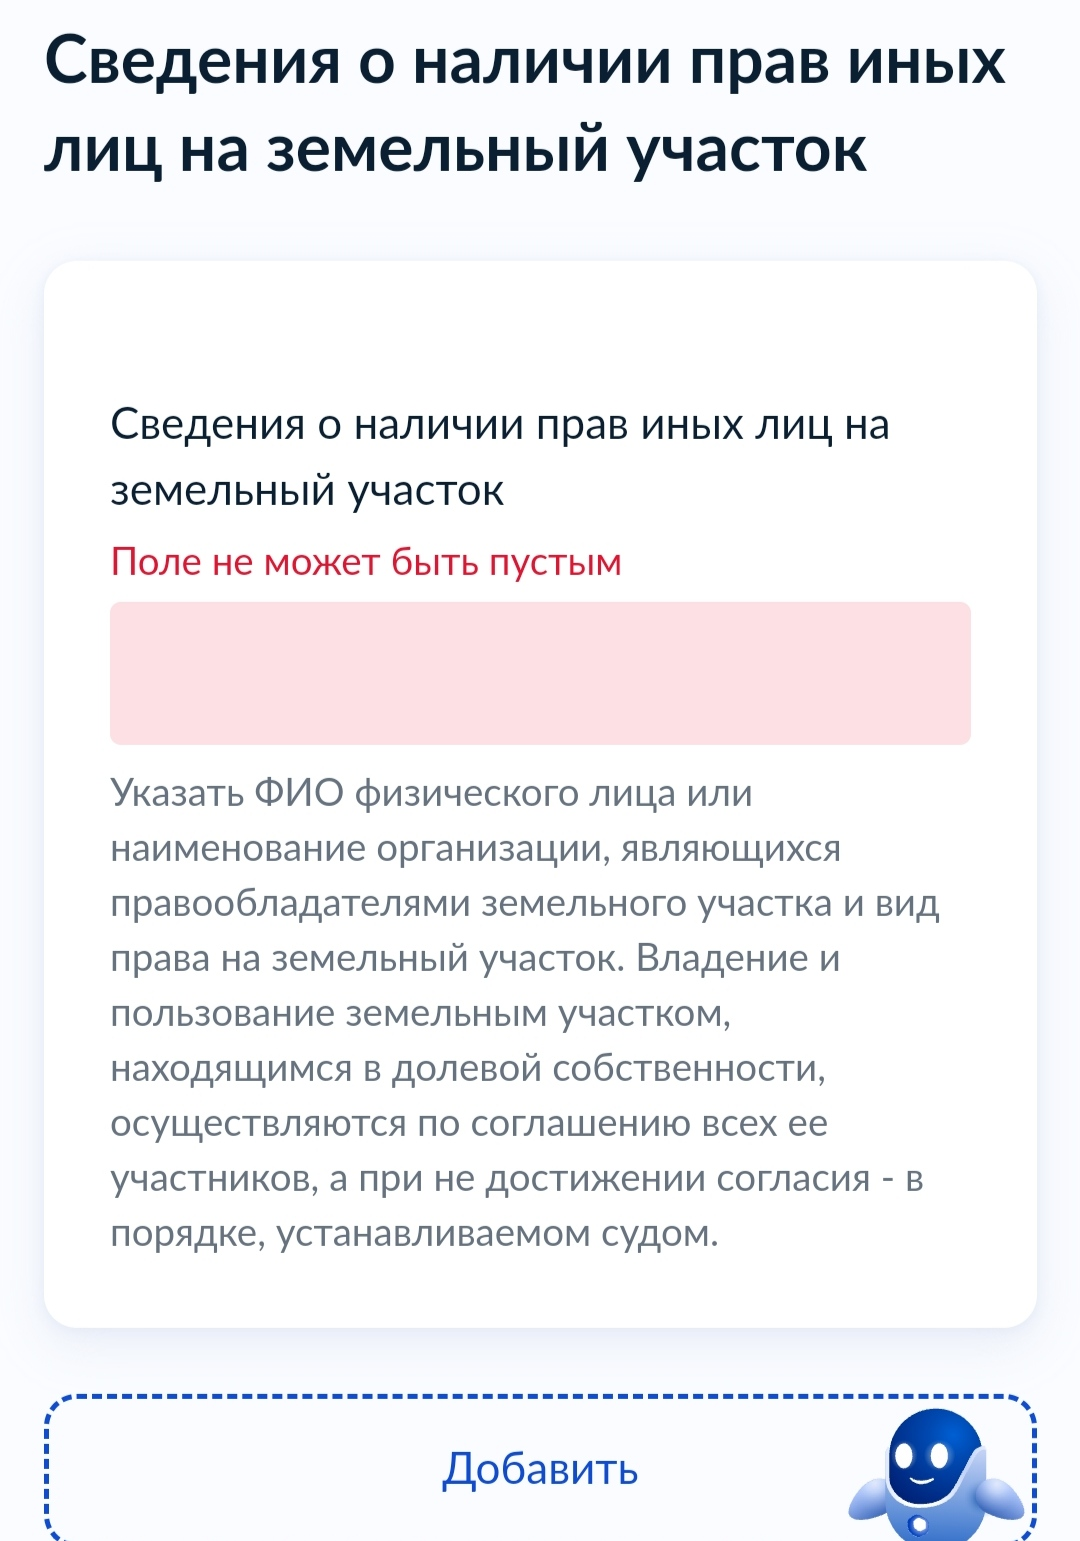Tap hint line "наименование организации, являющихся"

[476, 848]
